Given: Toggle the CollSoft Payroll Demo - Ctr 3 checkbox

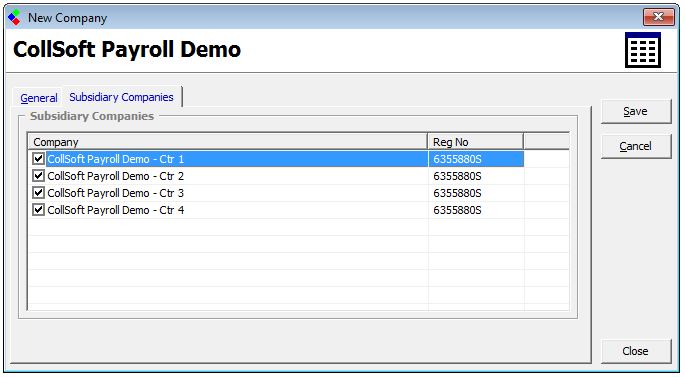Looking at the screenshot, I should point(38,193).
